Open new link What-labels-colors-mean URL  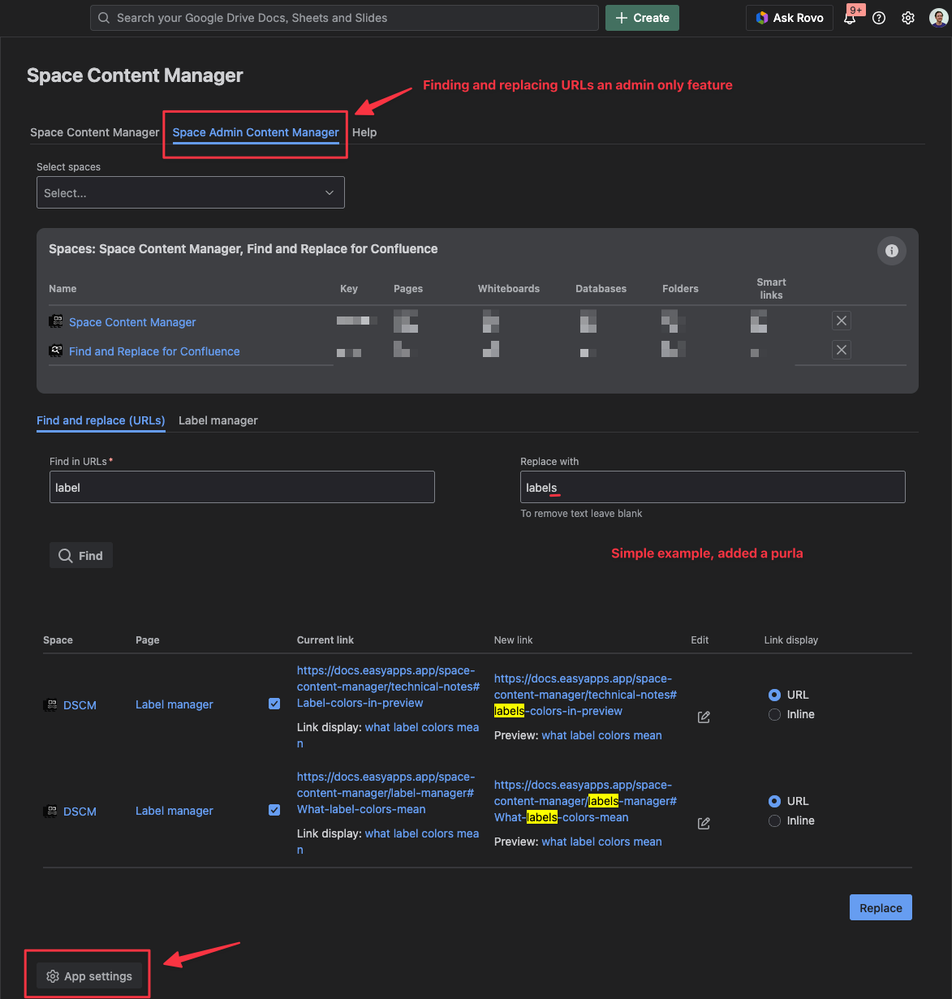pos(585,801)
